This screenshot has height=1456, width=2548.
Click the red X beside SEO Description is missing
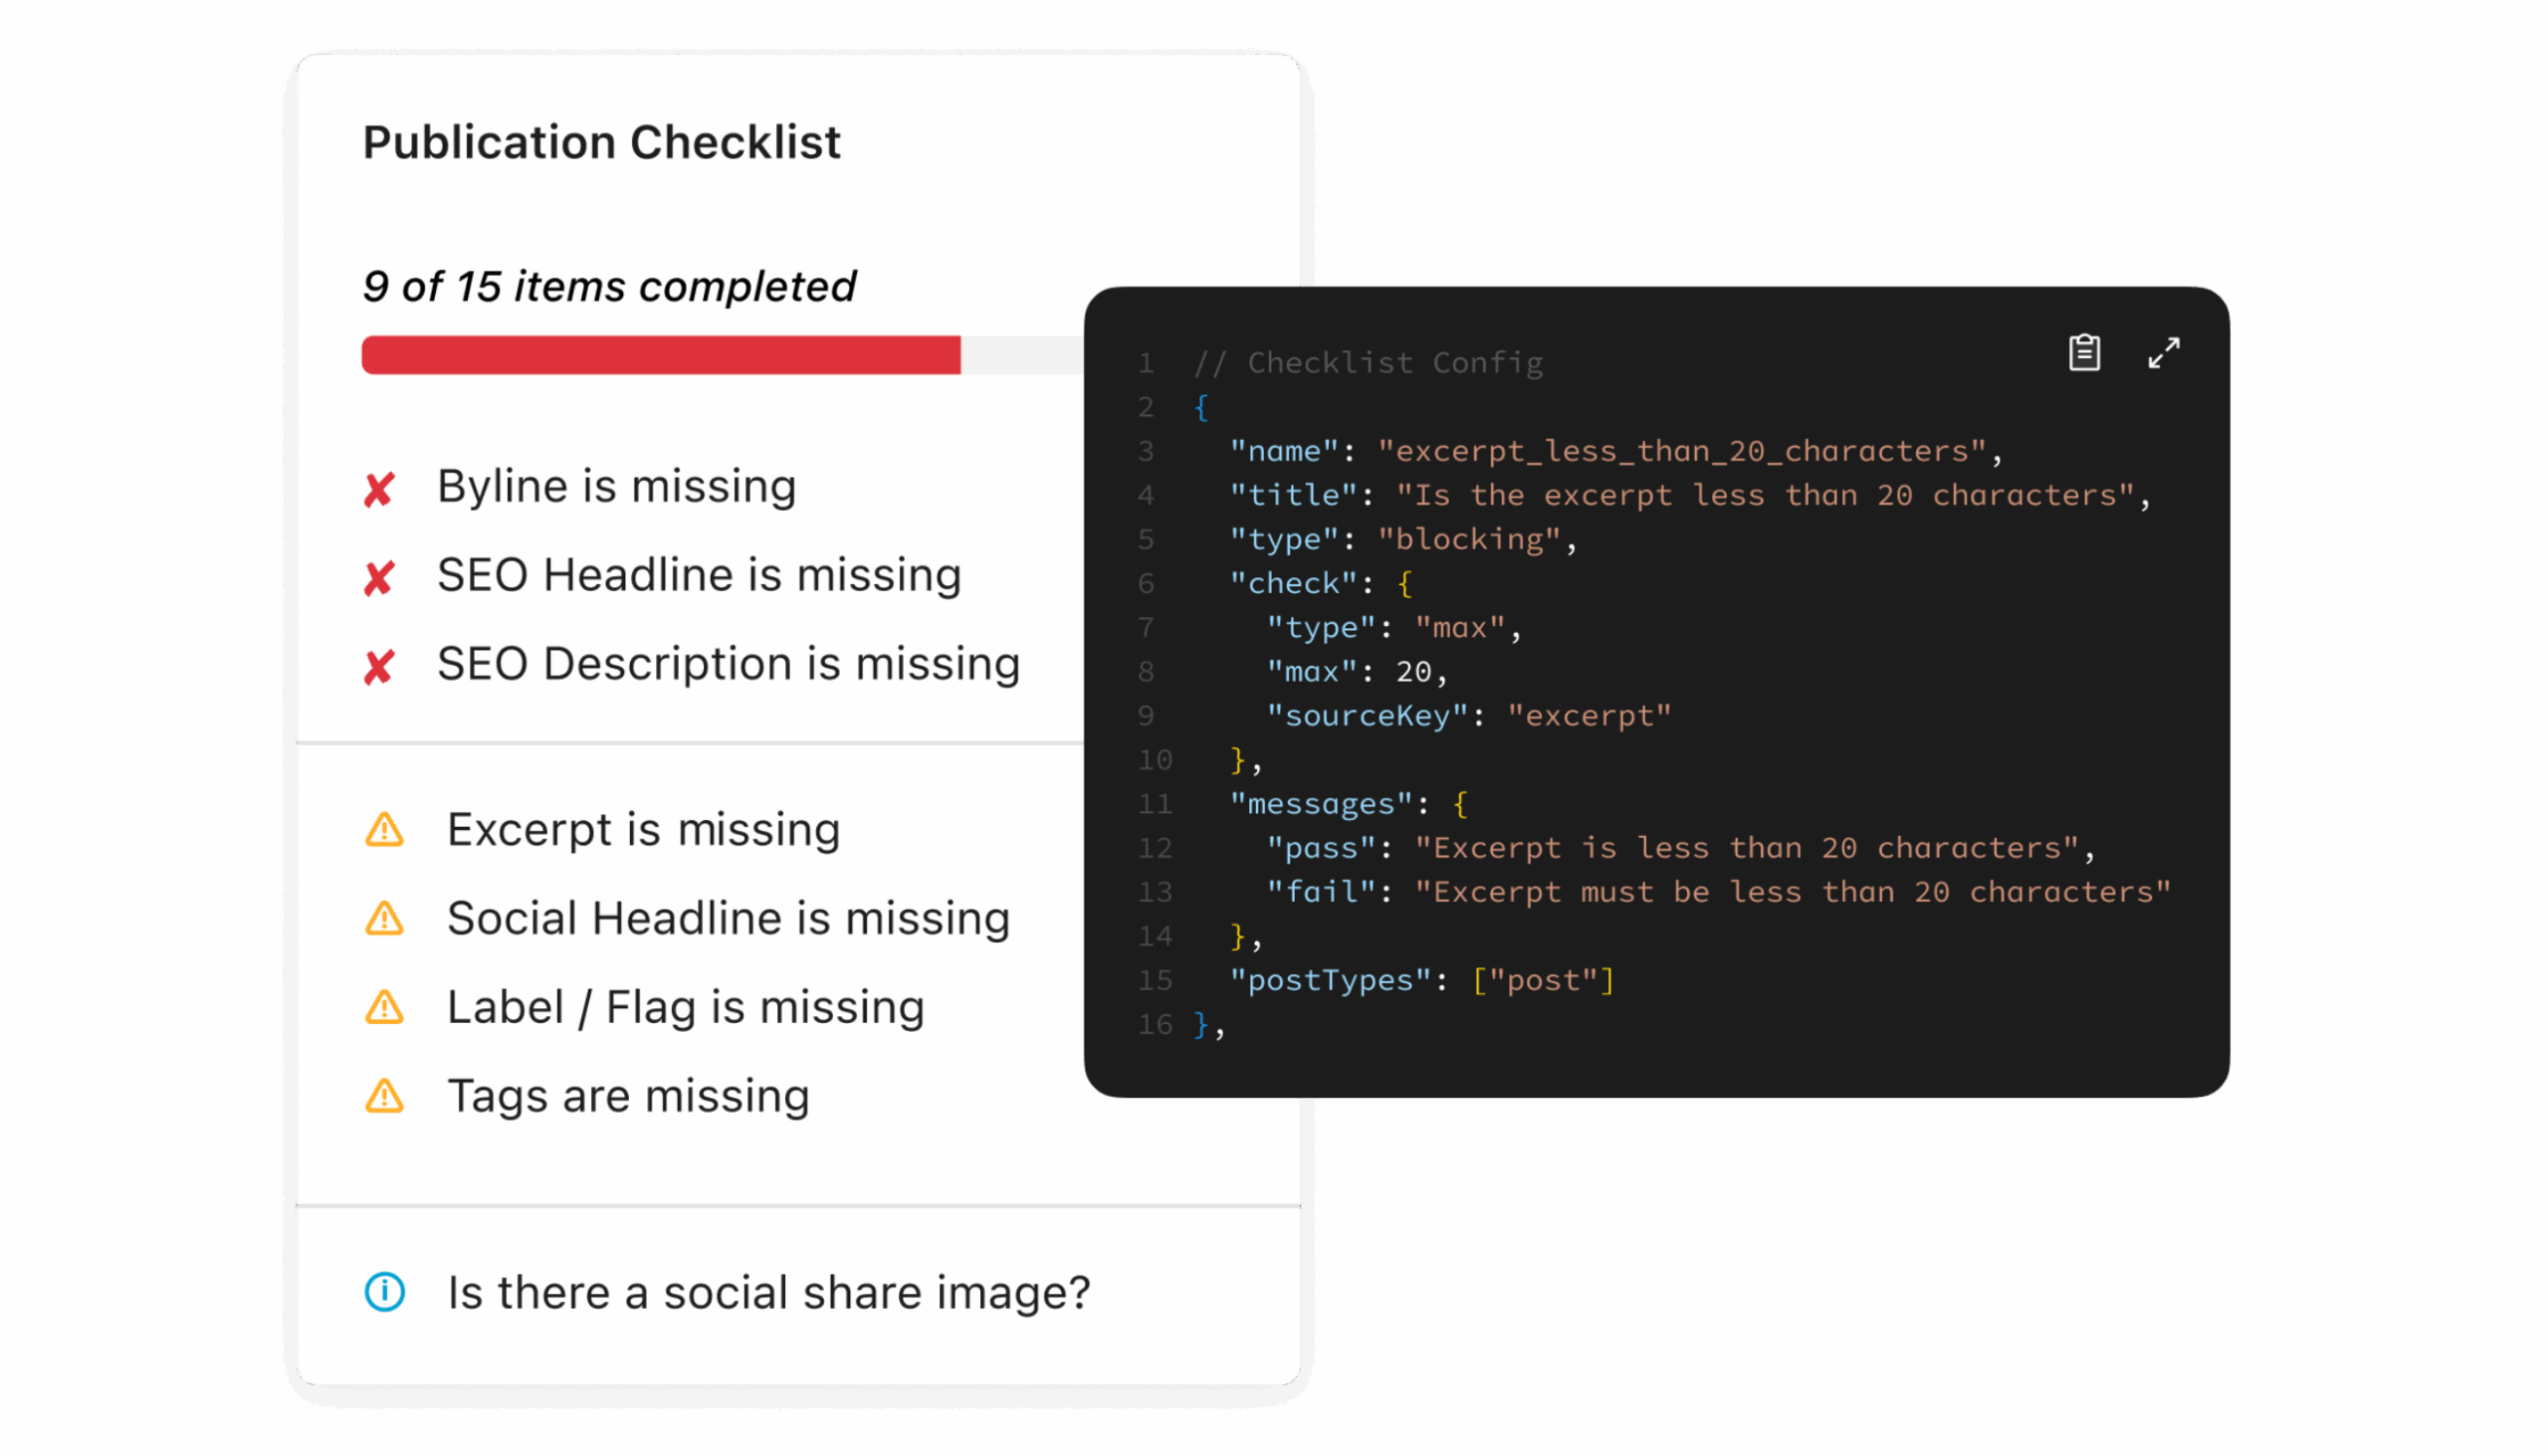pyautogui.click(x=379, y=667)
